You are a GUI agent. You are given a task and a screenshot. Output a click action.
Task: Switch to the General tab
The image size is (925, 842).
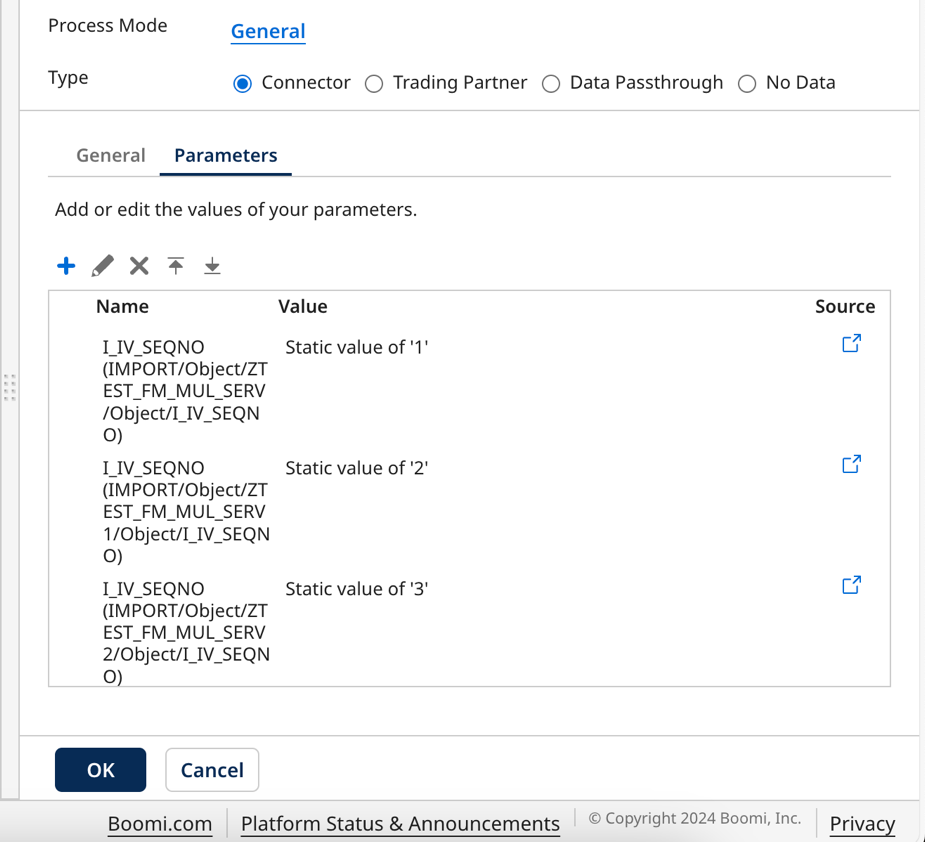pos(110,155)
